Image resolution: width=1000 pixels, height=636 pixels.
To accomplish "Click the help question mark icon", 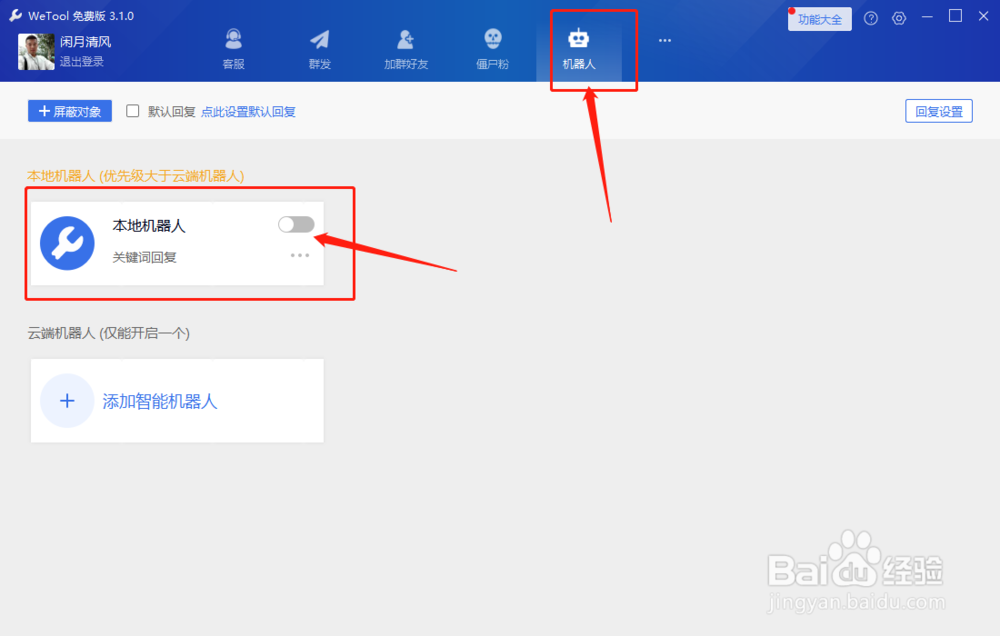I will click(x=869, y=17).
